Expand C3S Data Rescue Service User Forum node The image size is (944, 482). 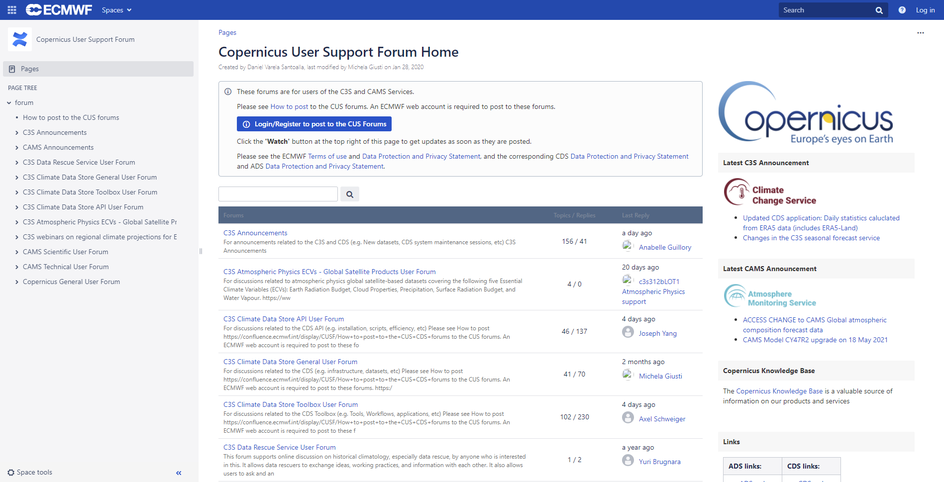17,162
